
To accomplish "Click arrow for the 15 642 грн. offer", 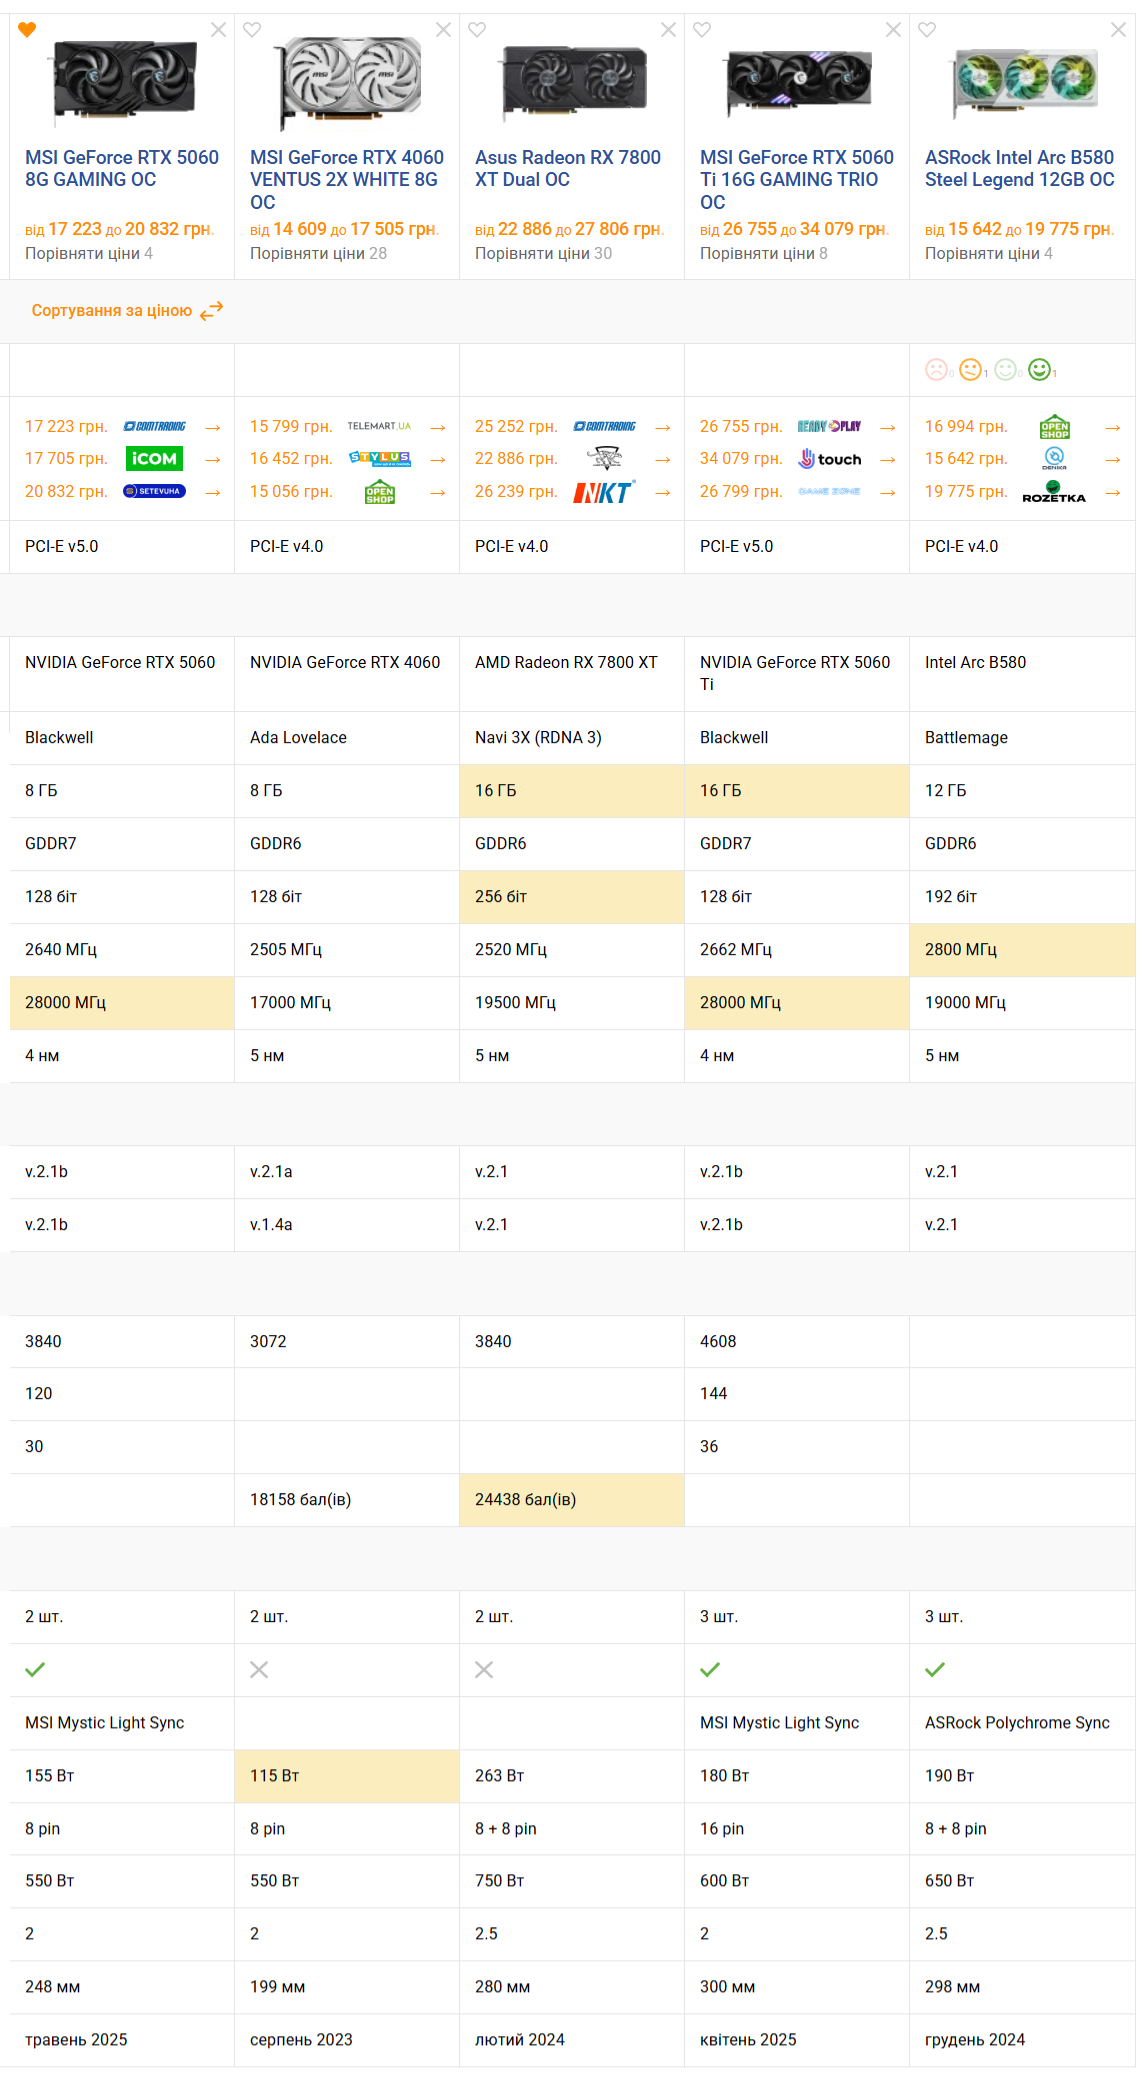I will click(1113, 460).
